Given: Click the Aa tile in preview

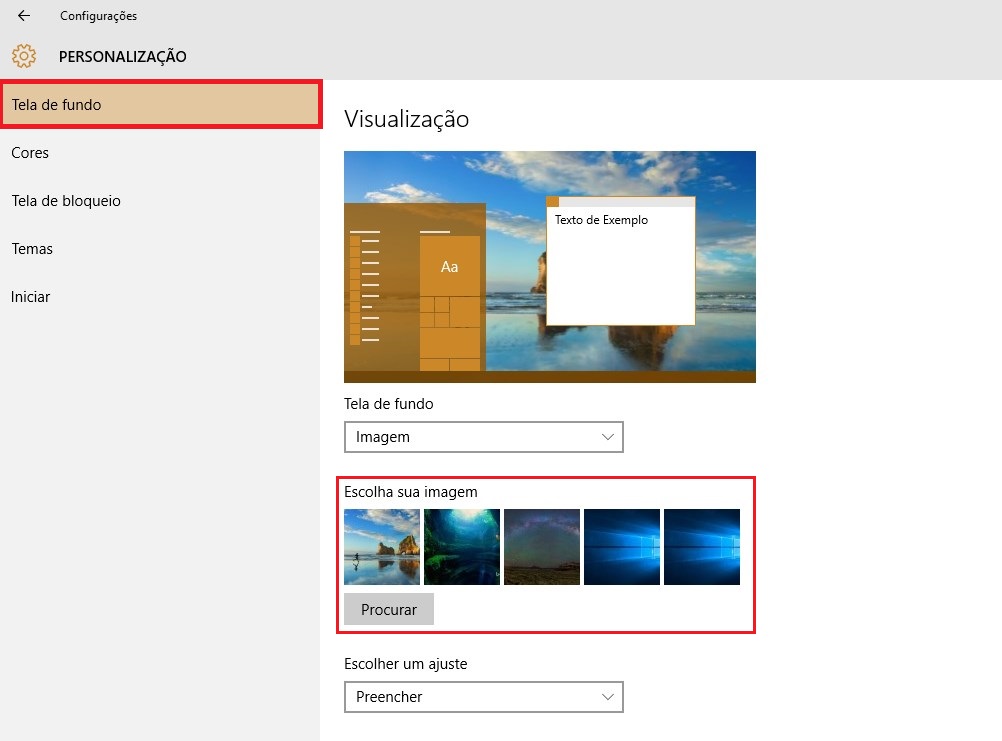Looking at the screenshot, I should coord(450,266).
